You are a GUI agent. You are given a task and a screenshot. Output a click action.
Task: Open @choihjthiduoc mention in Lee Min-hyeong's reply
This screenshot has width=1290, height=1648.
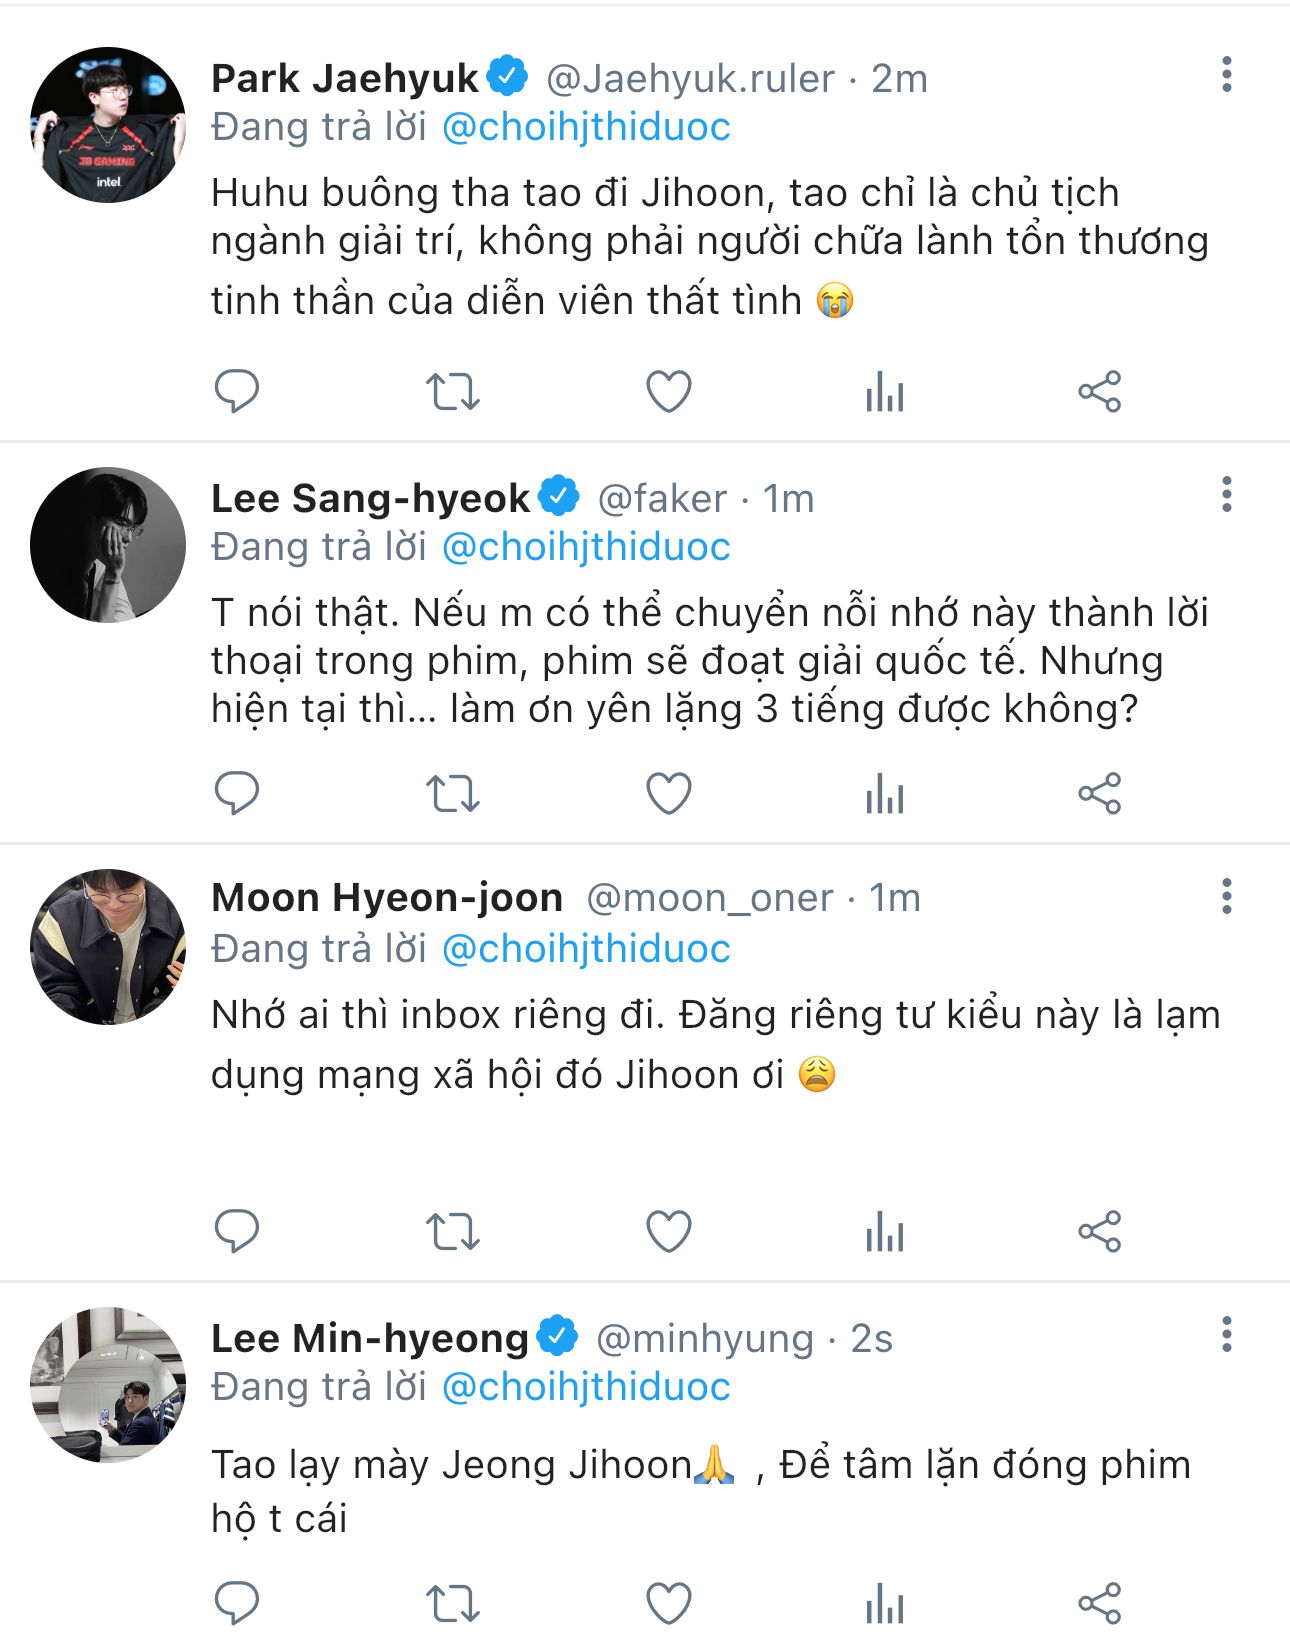(x=586, y=1387)
